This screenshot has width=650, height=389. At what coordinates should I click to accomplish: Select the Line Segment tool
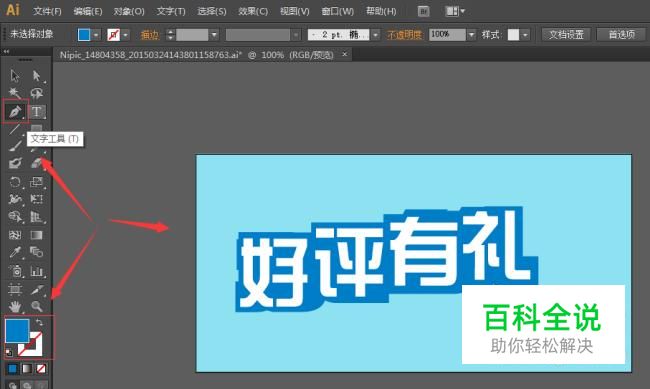[x=15, y=129]
